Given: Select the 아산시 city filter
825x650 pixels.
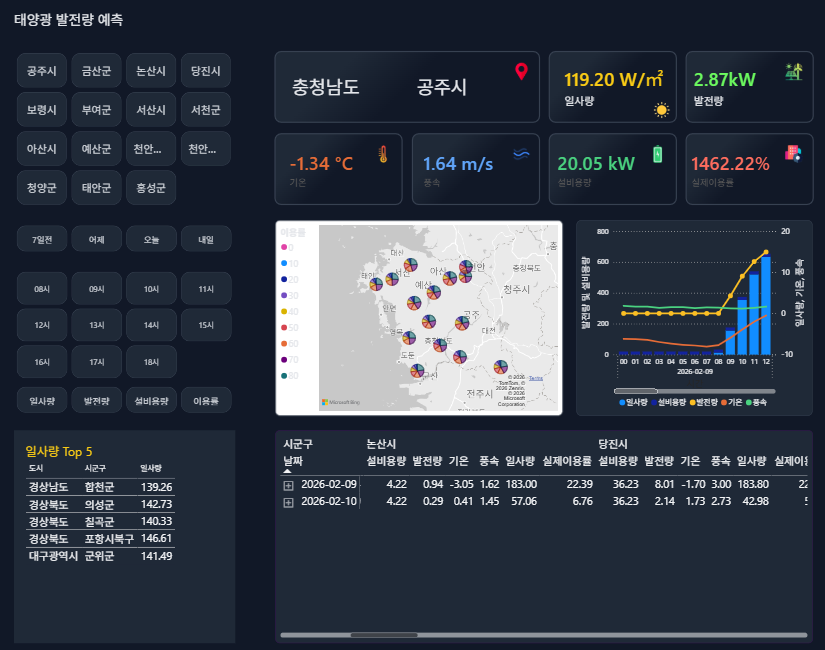Looking at the screenshot, I should point(42,148).
